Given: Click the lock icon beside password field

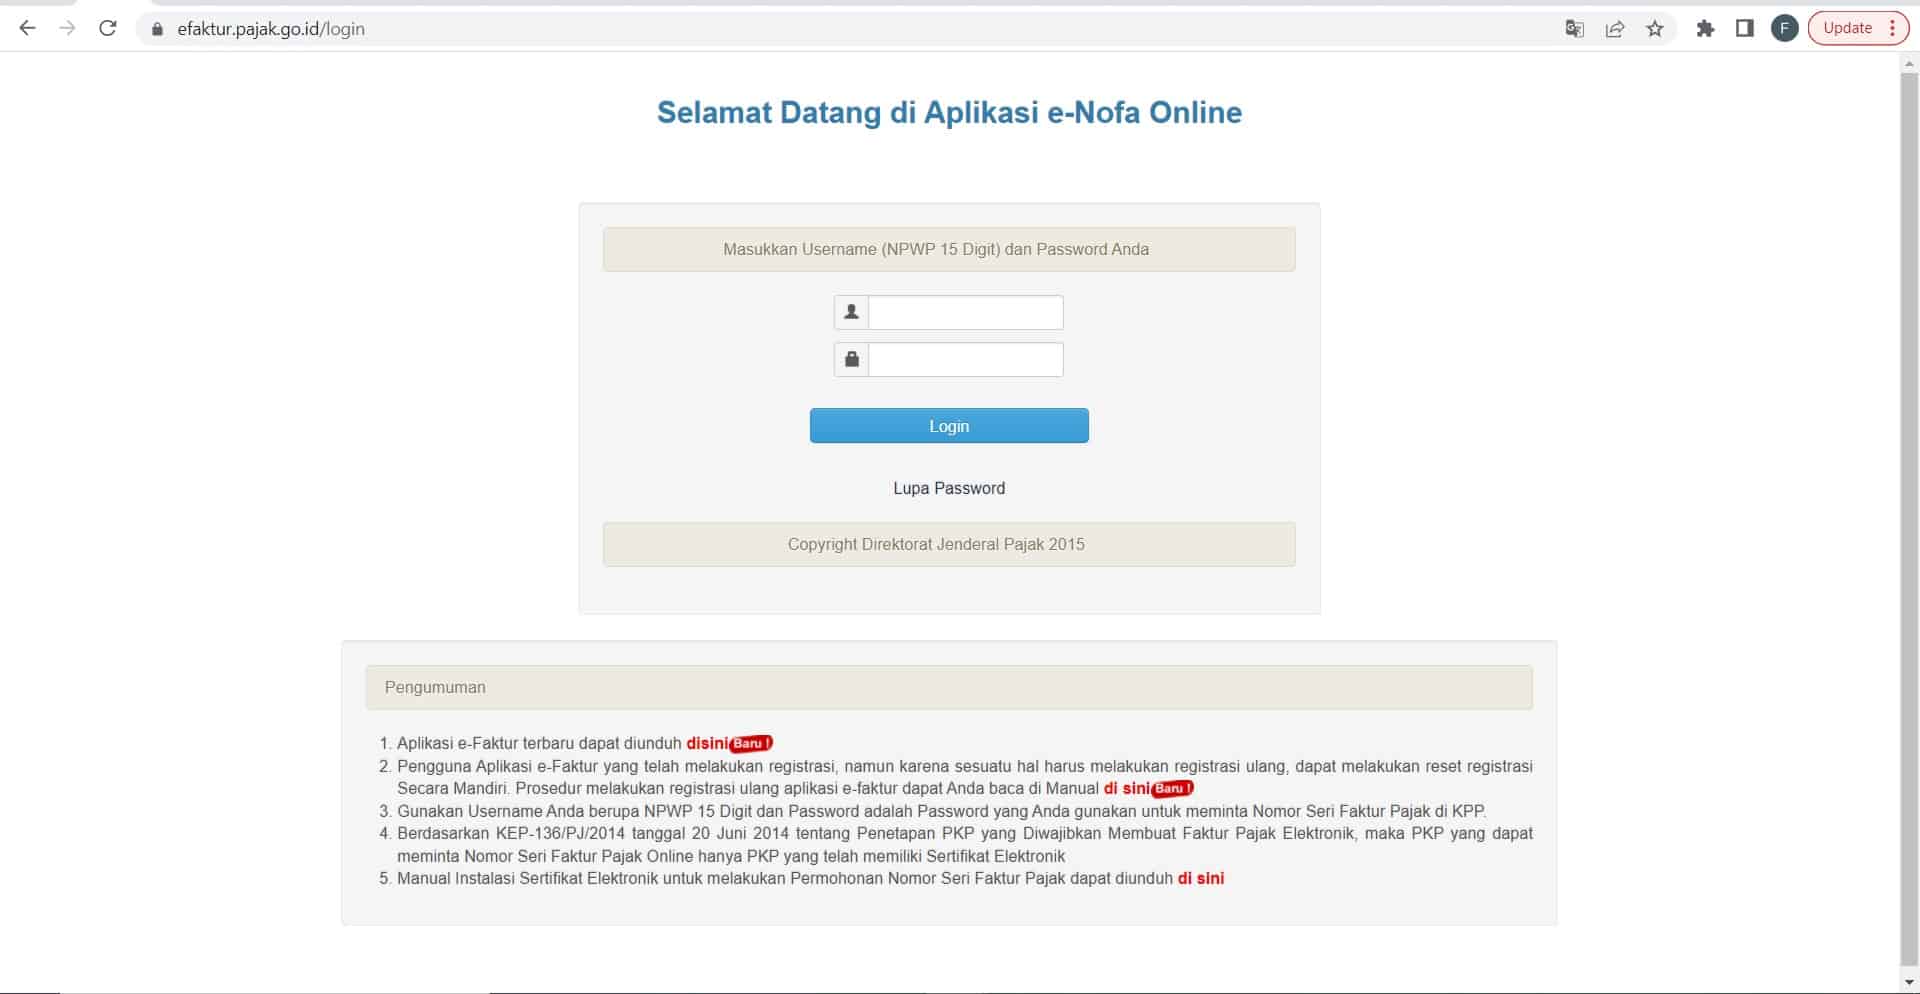Looking at the screenshot, I should [852, 359].
